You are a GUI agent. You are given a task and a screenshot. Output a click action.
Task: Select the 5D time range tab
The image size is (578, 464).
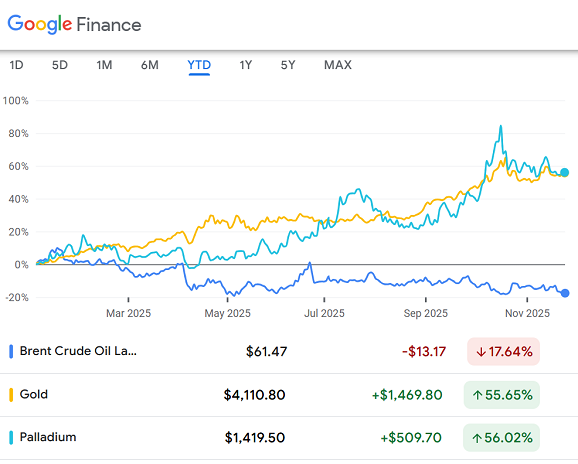(x=60, y=65)
